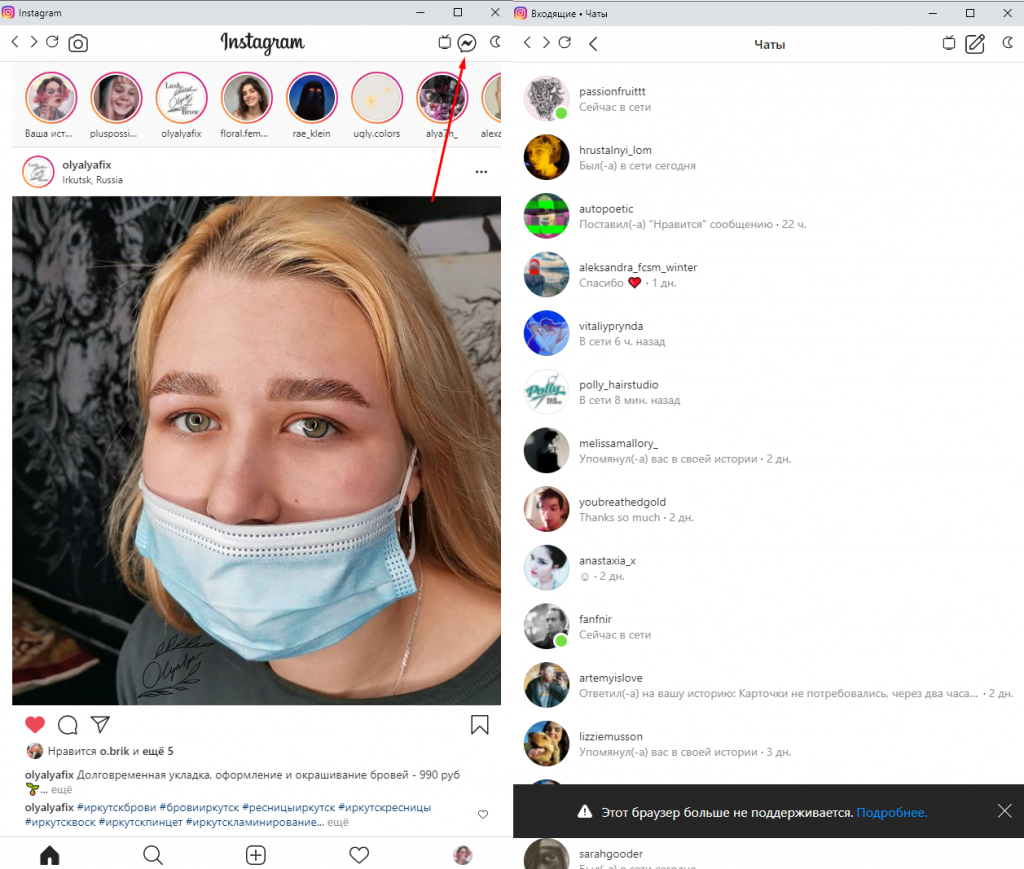The width and height of the screenshot is (1024, 869).
Task: Dismiss the unsupported browser banner
Action: (1004, 811)
